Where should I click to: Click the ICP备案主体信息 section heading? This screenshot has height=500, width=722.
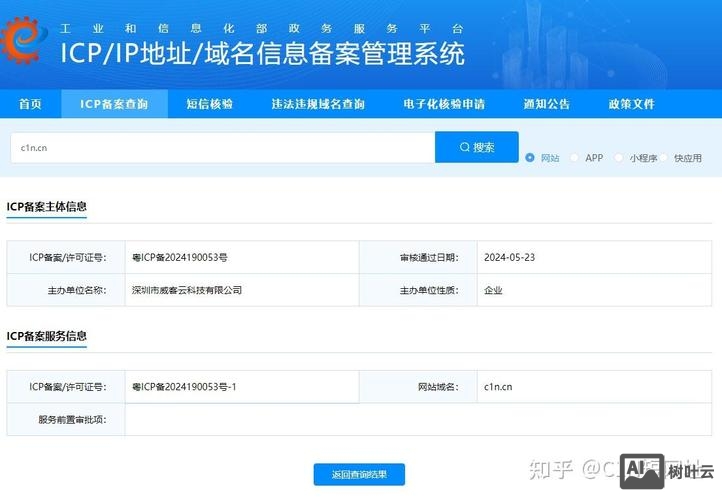tap(47, 207)
